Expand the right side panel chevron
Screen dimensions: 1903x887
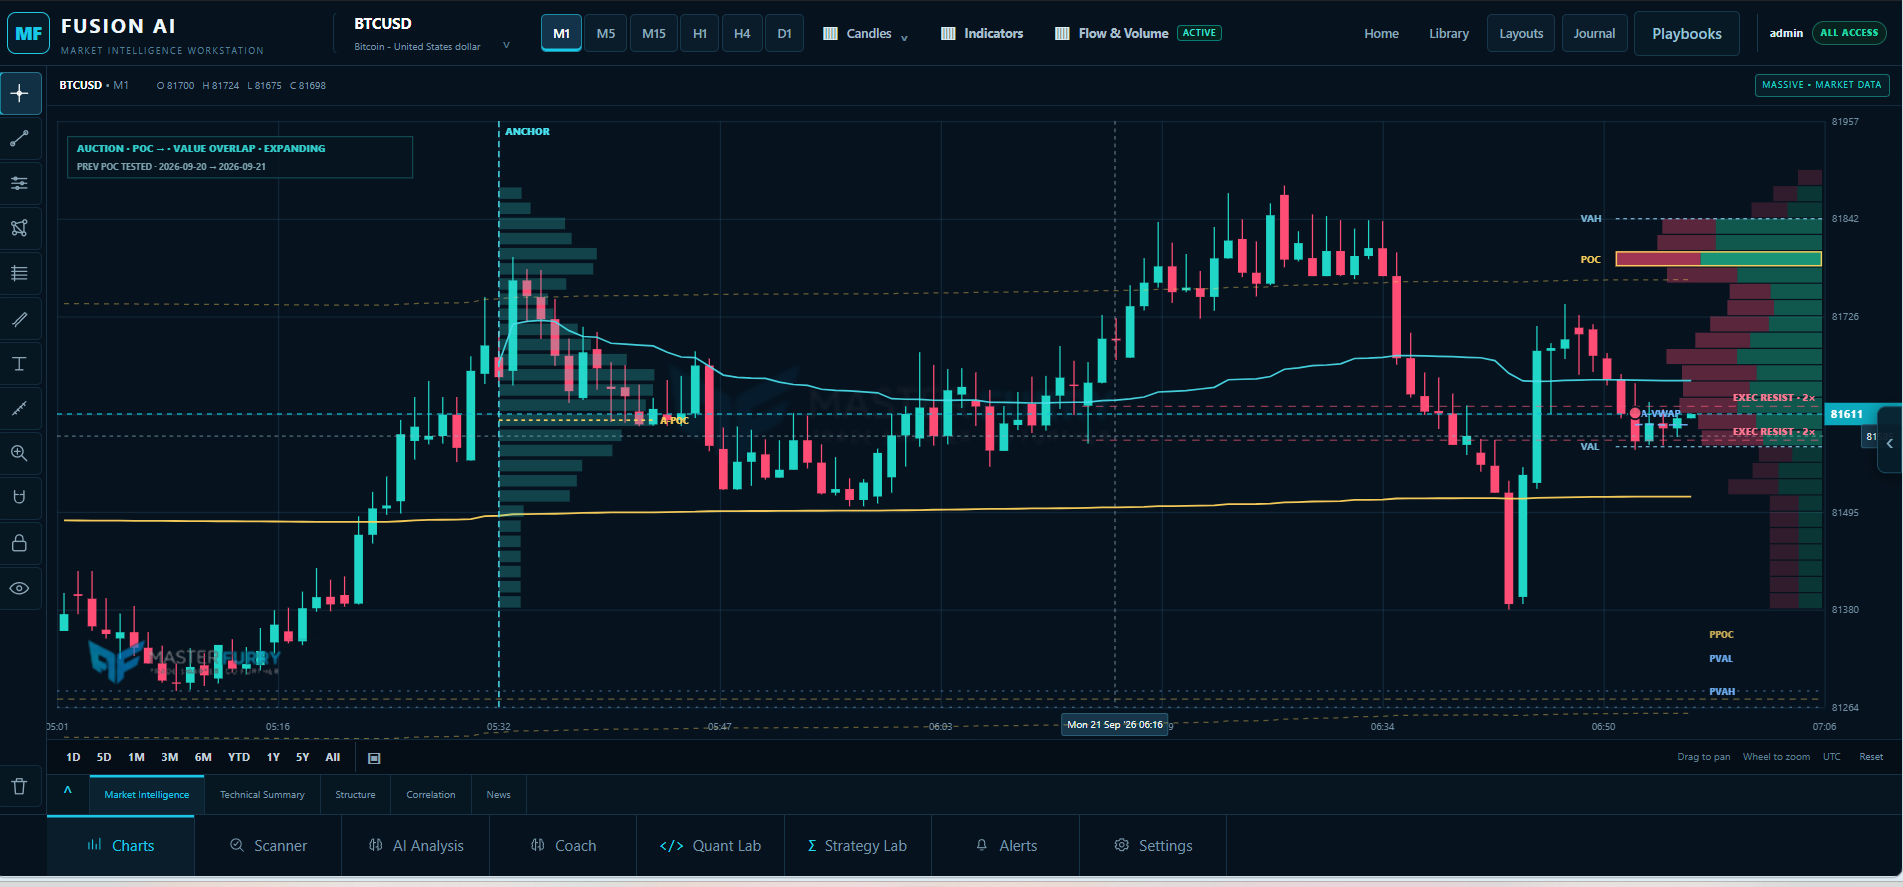pyautogui.click(x=1889, y=443)
